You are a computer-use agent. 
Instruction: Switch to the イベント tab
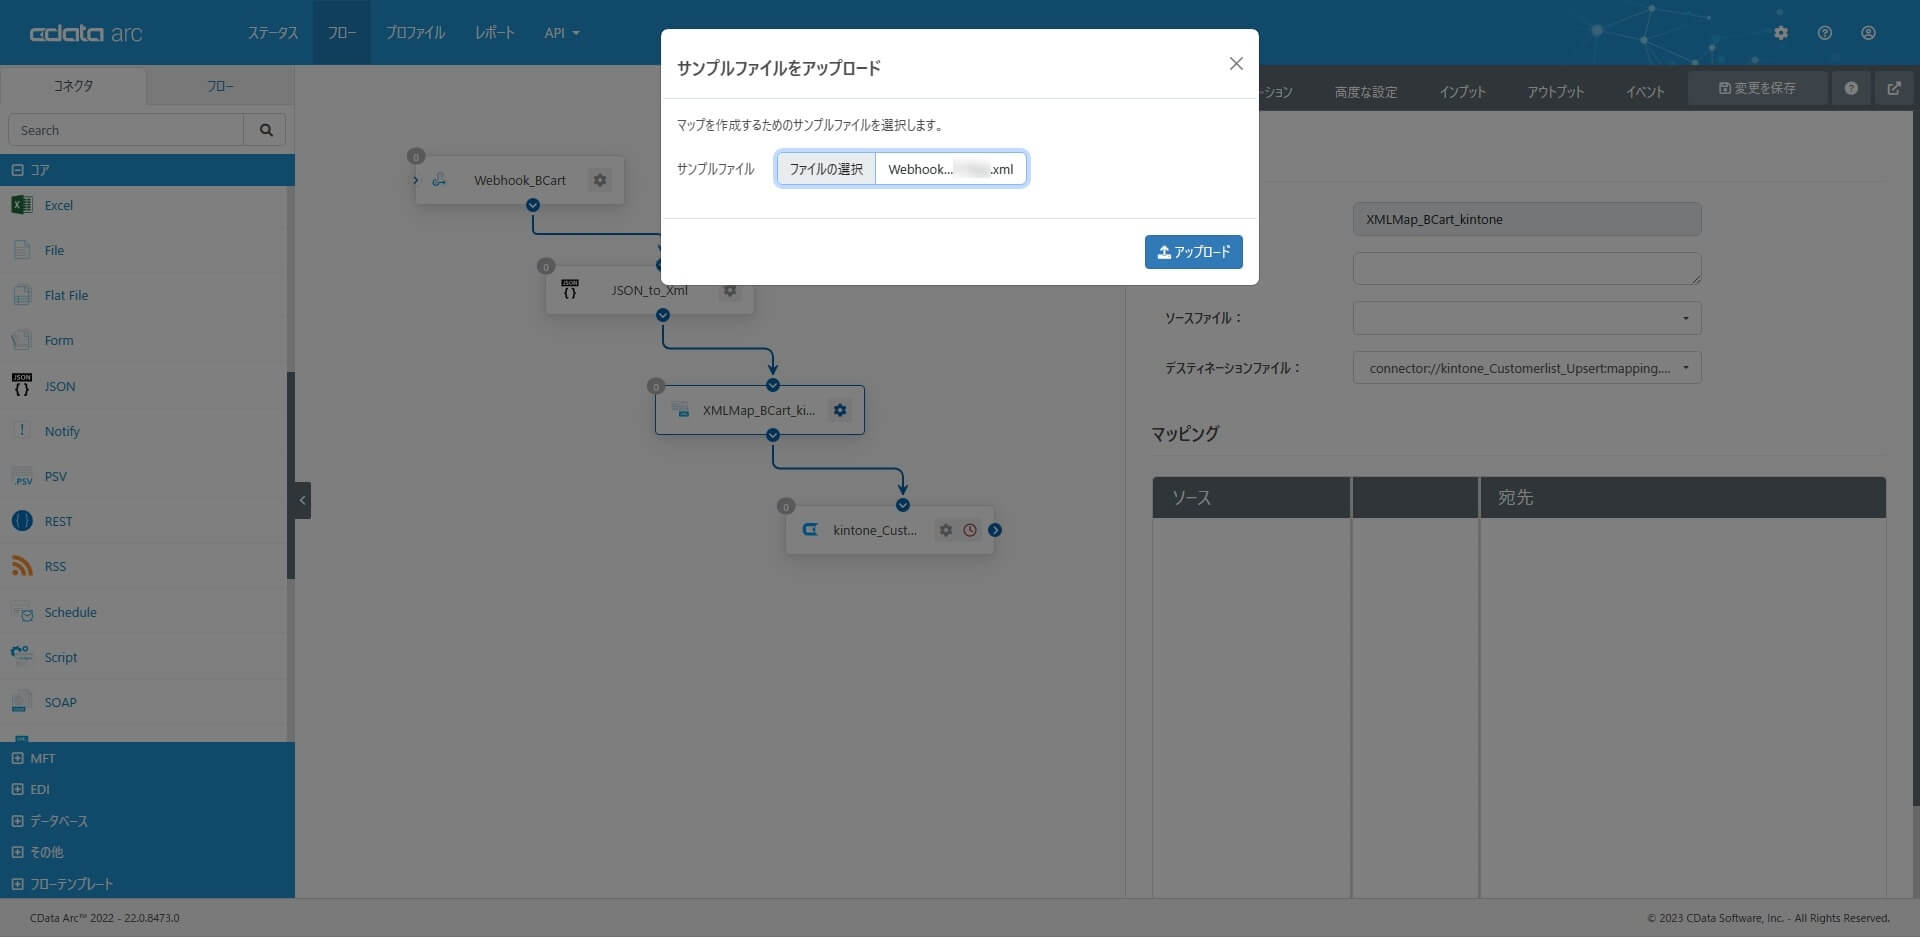pos(1645,92)
